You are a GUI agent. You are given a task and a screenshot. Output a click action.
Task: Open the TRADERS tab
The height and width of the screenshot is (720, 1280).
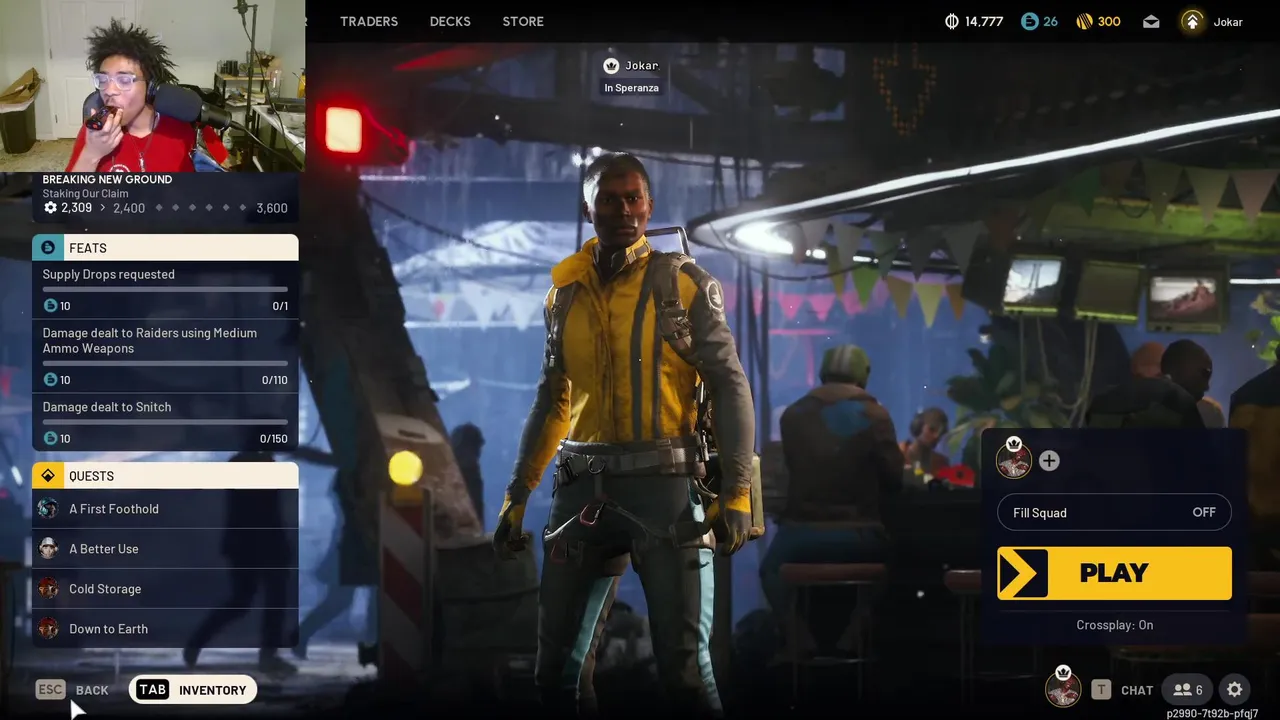(x=368, y=21)
